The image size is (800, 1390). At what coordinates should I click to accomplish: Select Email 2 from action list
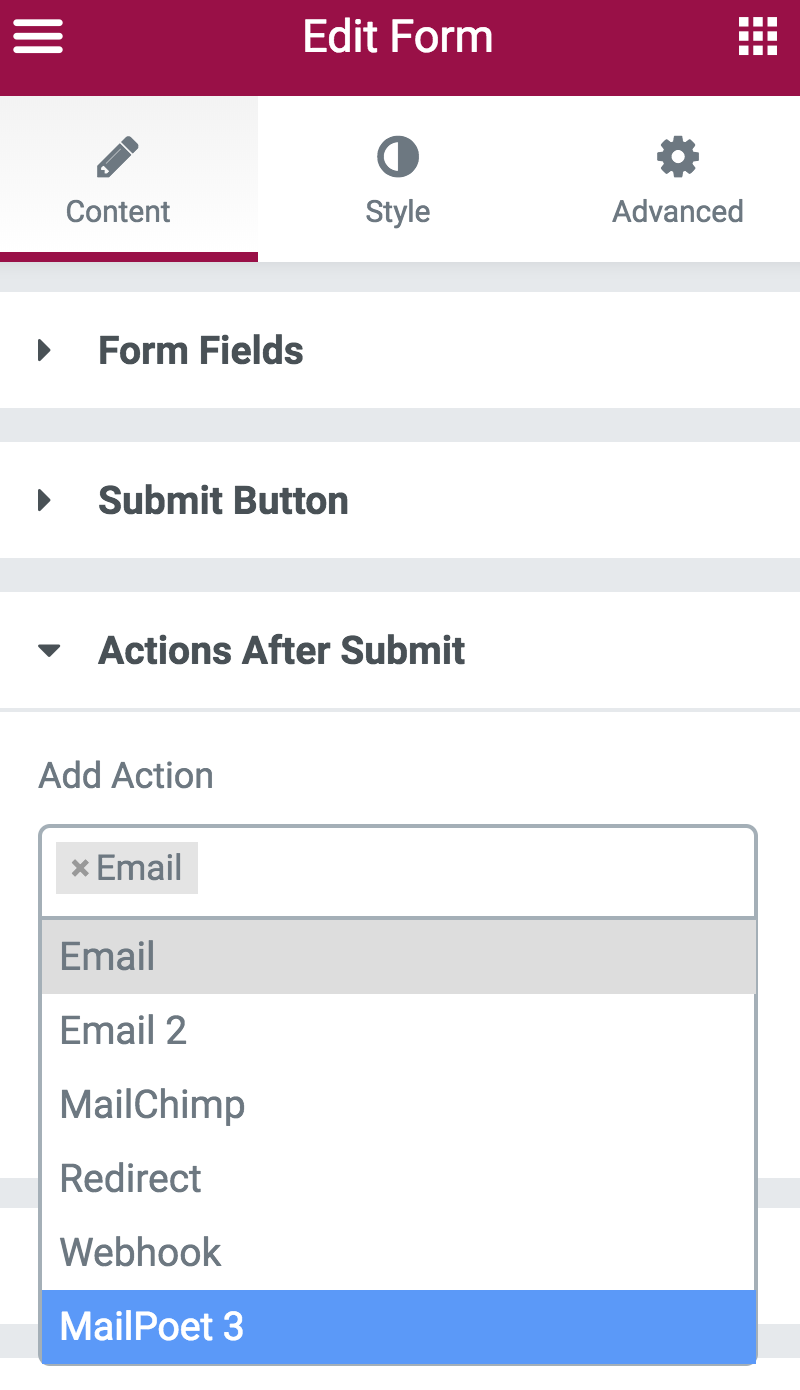123,1031
